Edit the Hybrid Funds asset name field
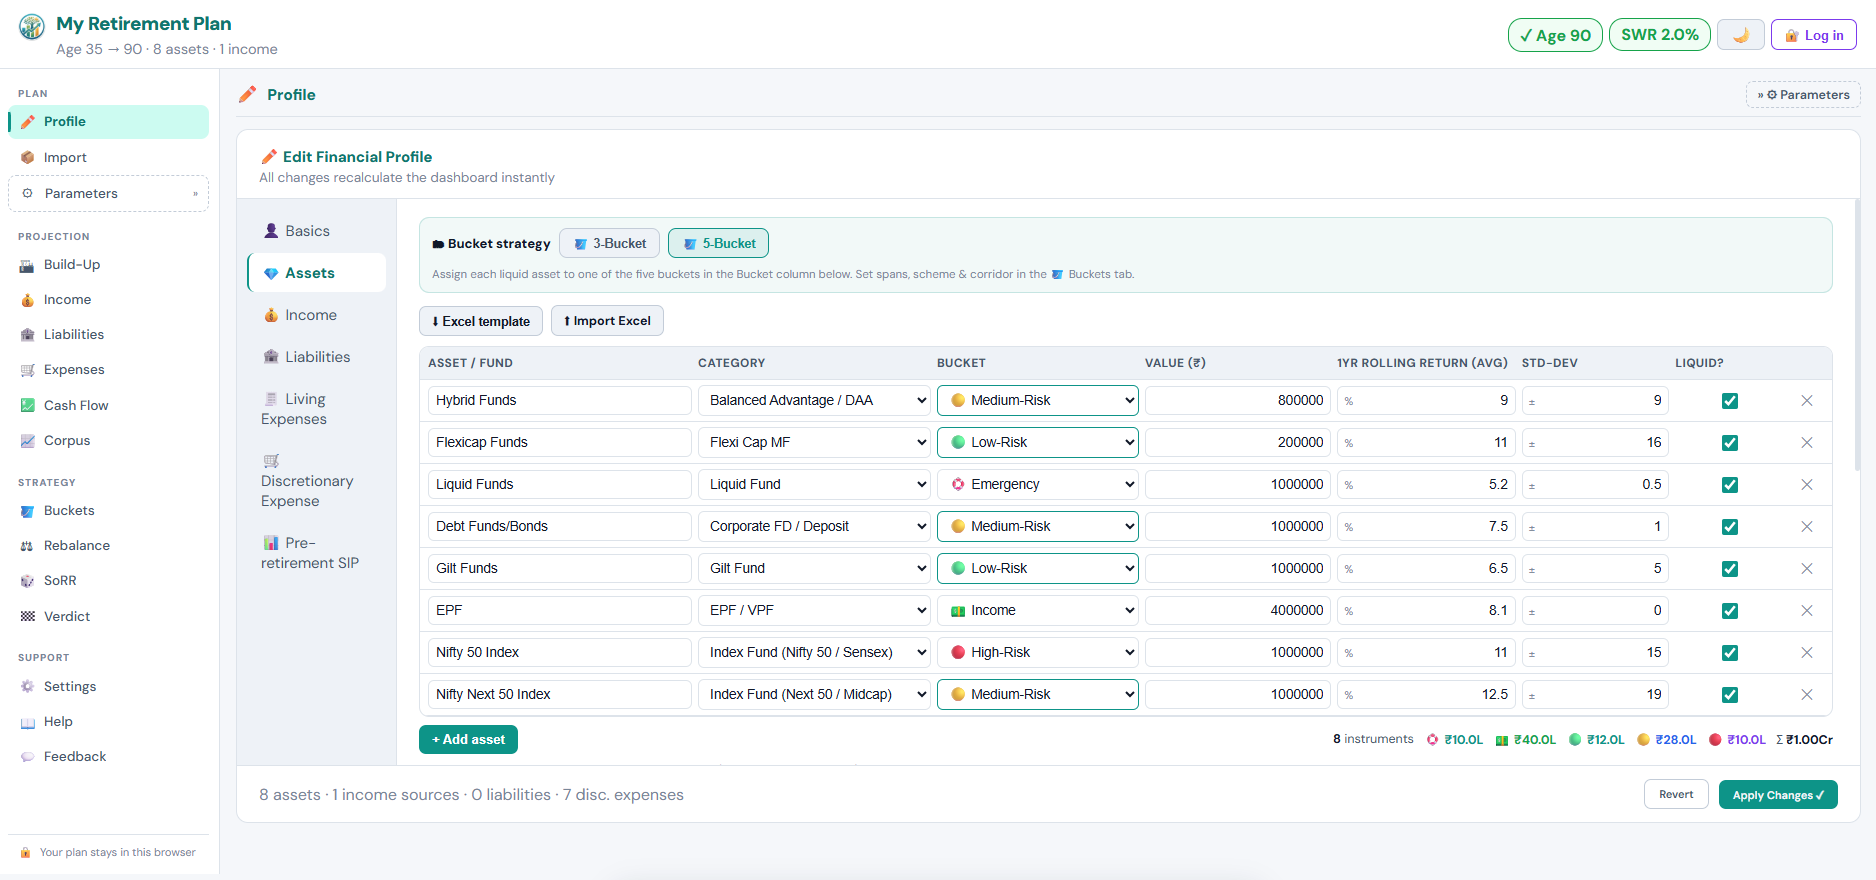 tap(560, 400)
